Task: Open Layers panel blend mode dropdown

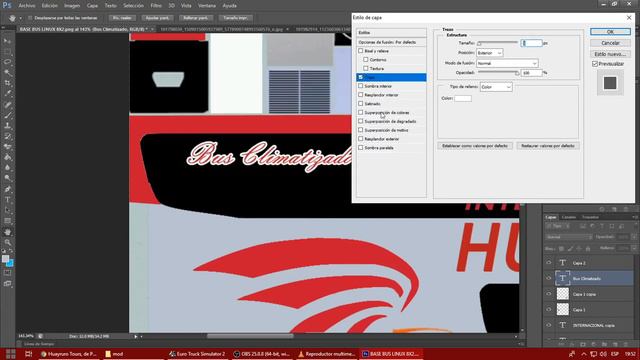Action: click(568, 237)
